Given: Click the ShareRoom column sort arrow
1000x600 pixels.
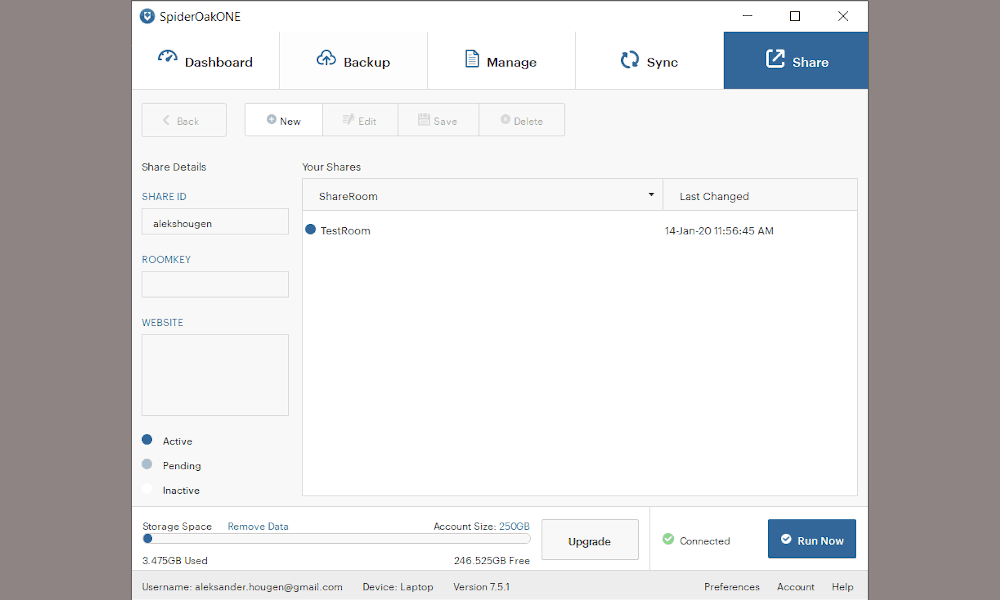Looking at the screenshot, I should click(651, 194).
